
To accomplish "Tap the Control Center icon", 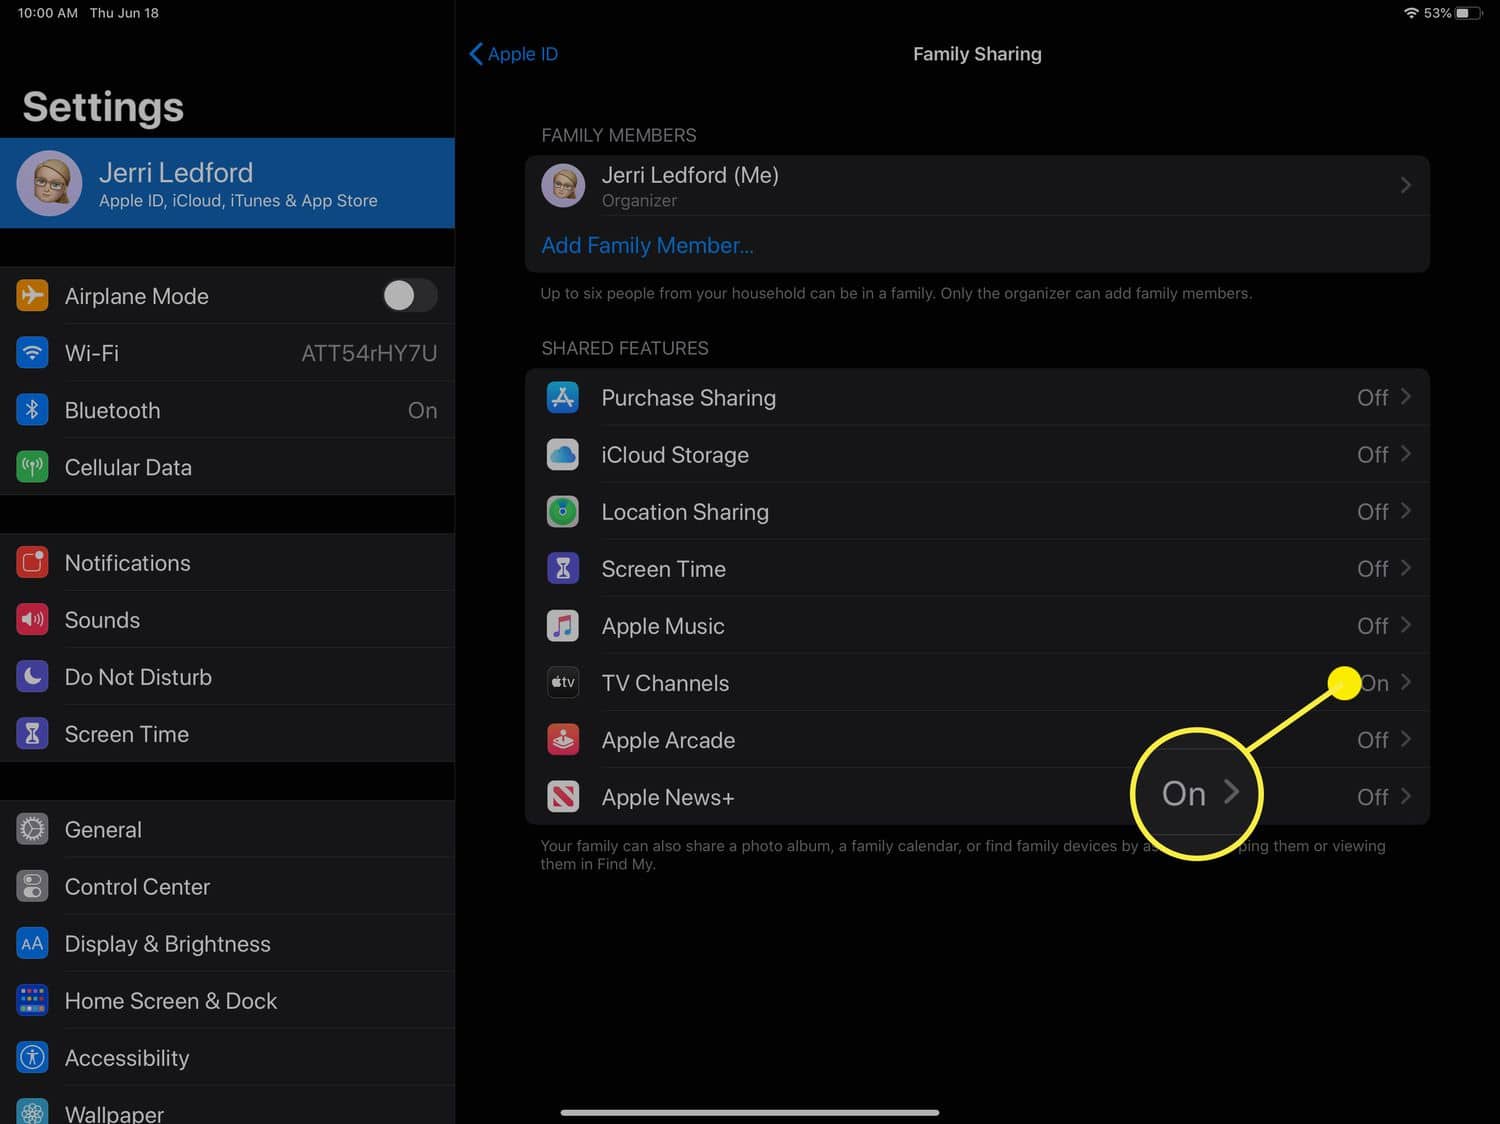I will pyautogui.click(x=32, y=887).
